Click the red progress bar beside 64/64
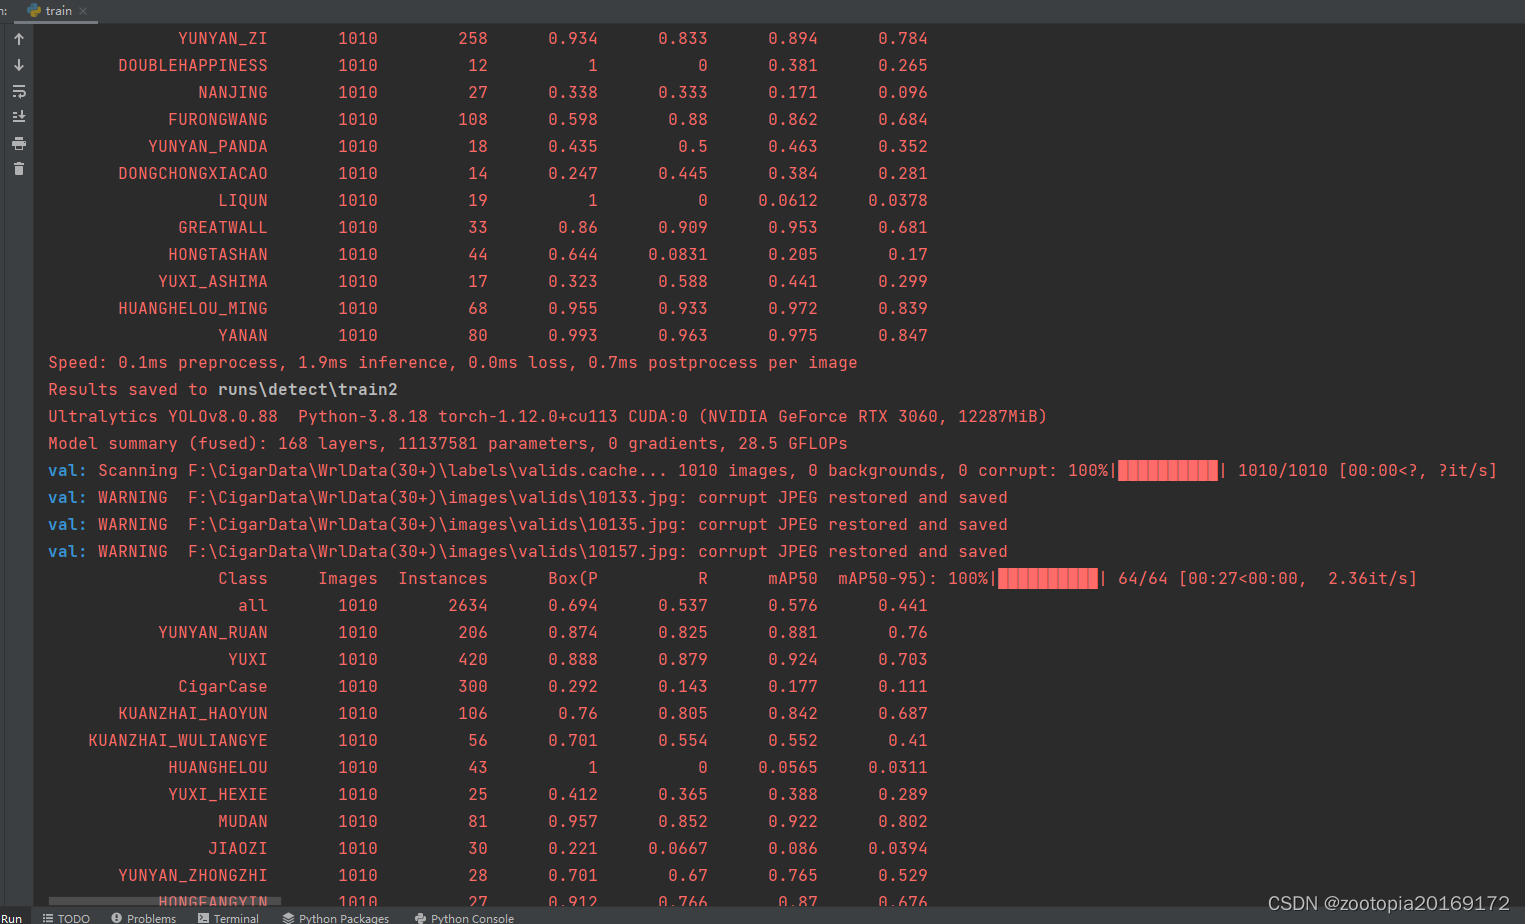Viewport: 1525px width, 924px height. 1048,578
